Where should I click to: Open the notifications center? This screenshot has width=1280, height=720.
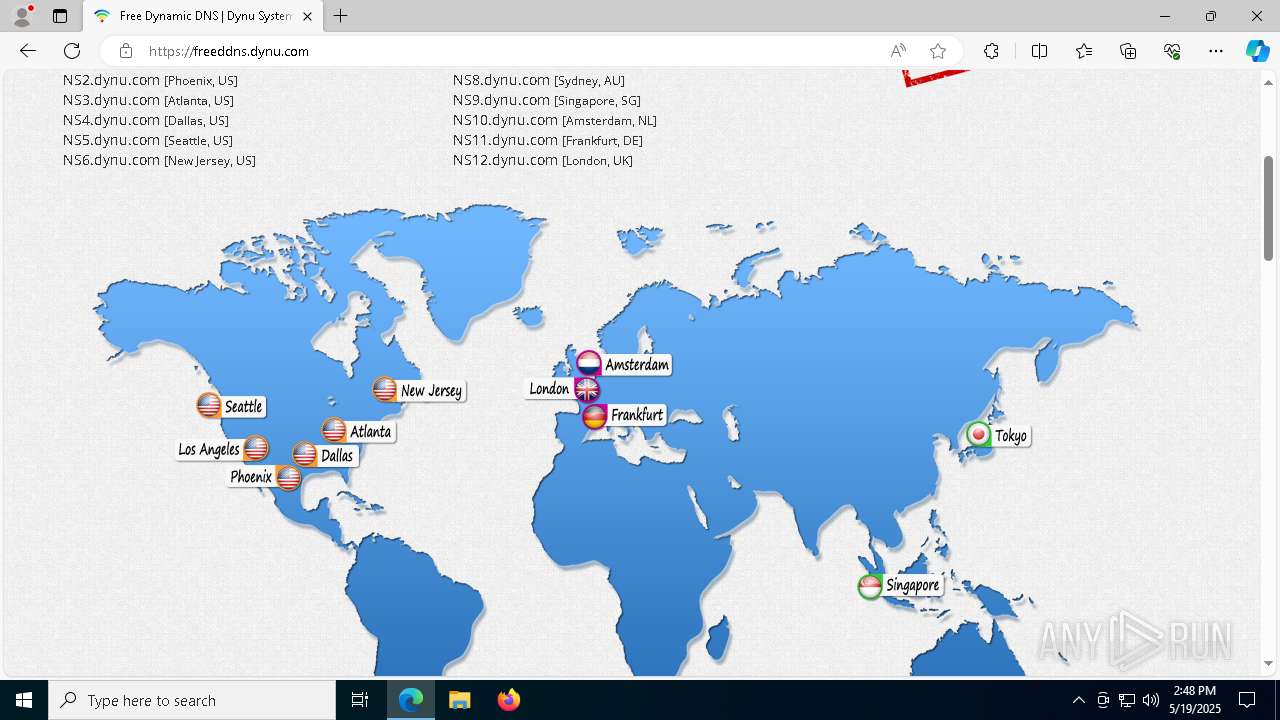1247,700
